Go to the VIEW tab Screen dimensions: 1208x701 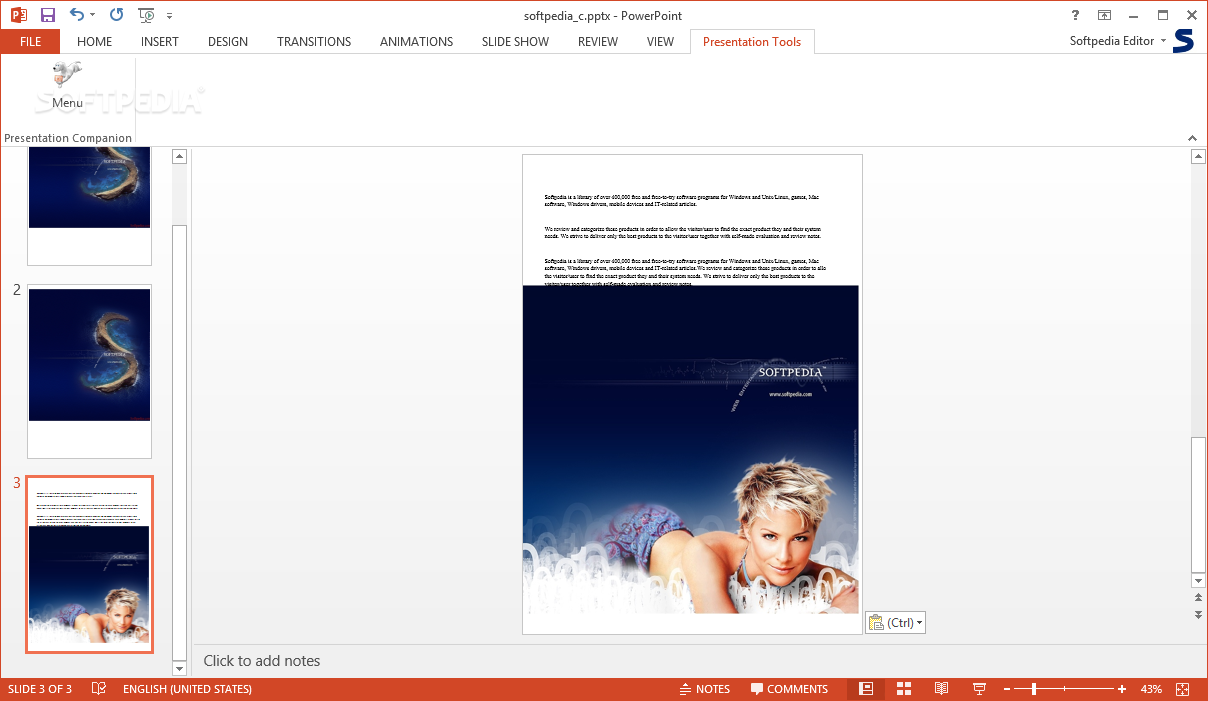click(660, 41)
